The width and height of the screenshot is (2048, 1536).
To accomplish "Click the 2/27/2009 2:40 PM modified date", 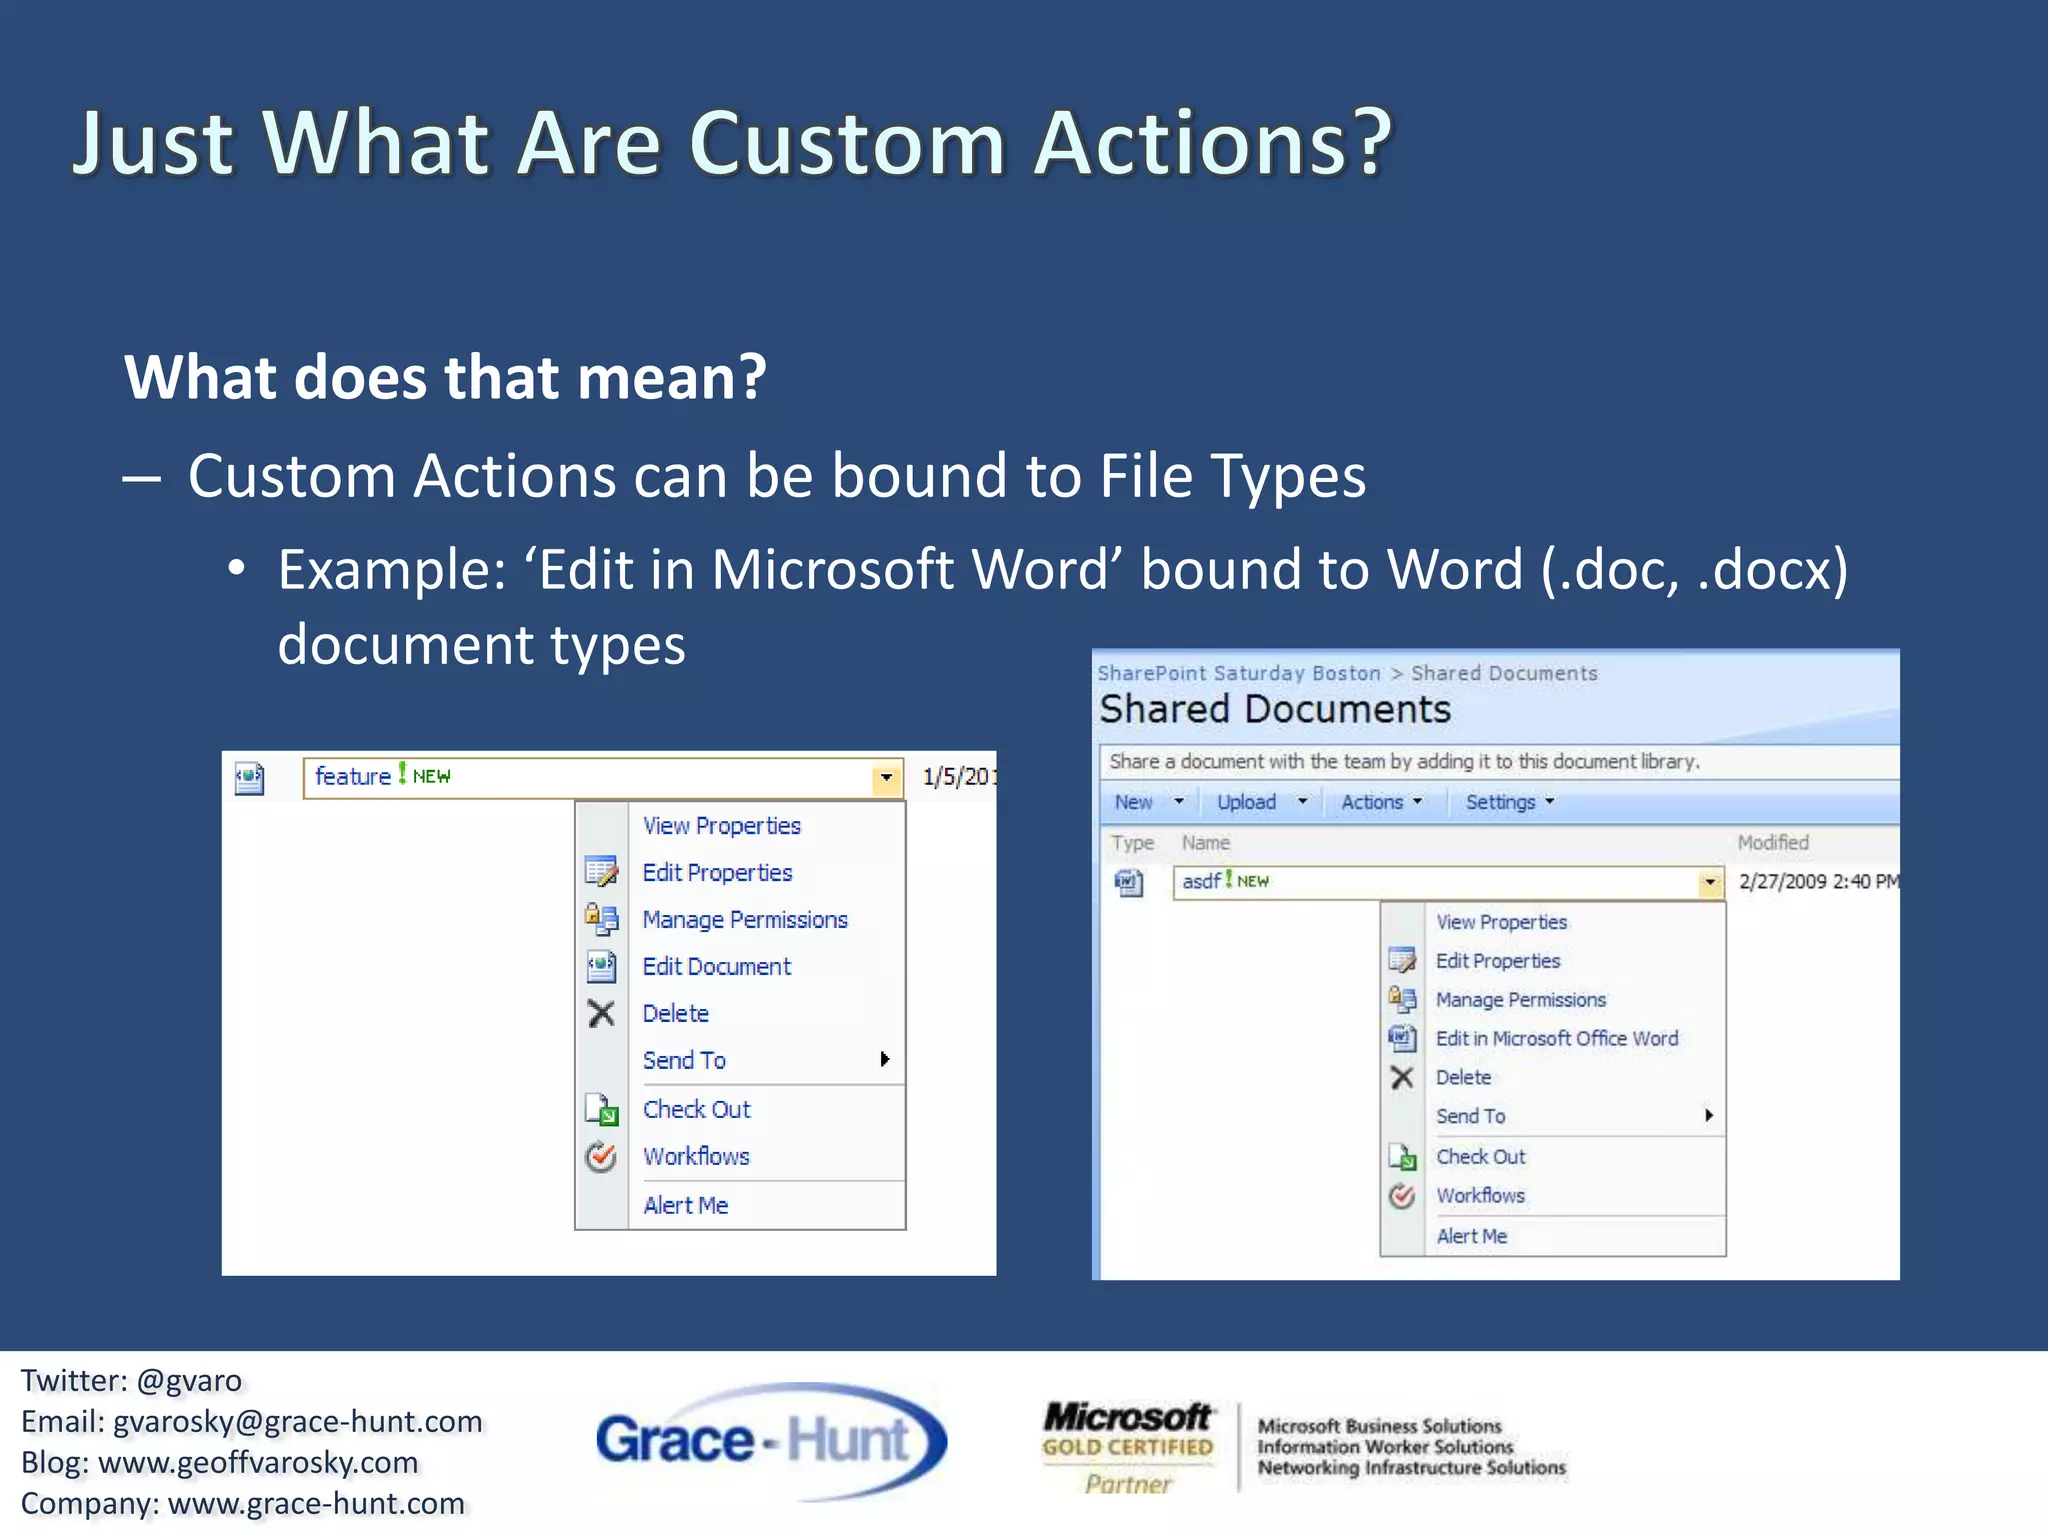I will (1818, 882).
